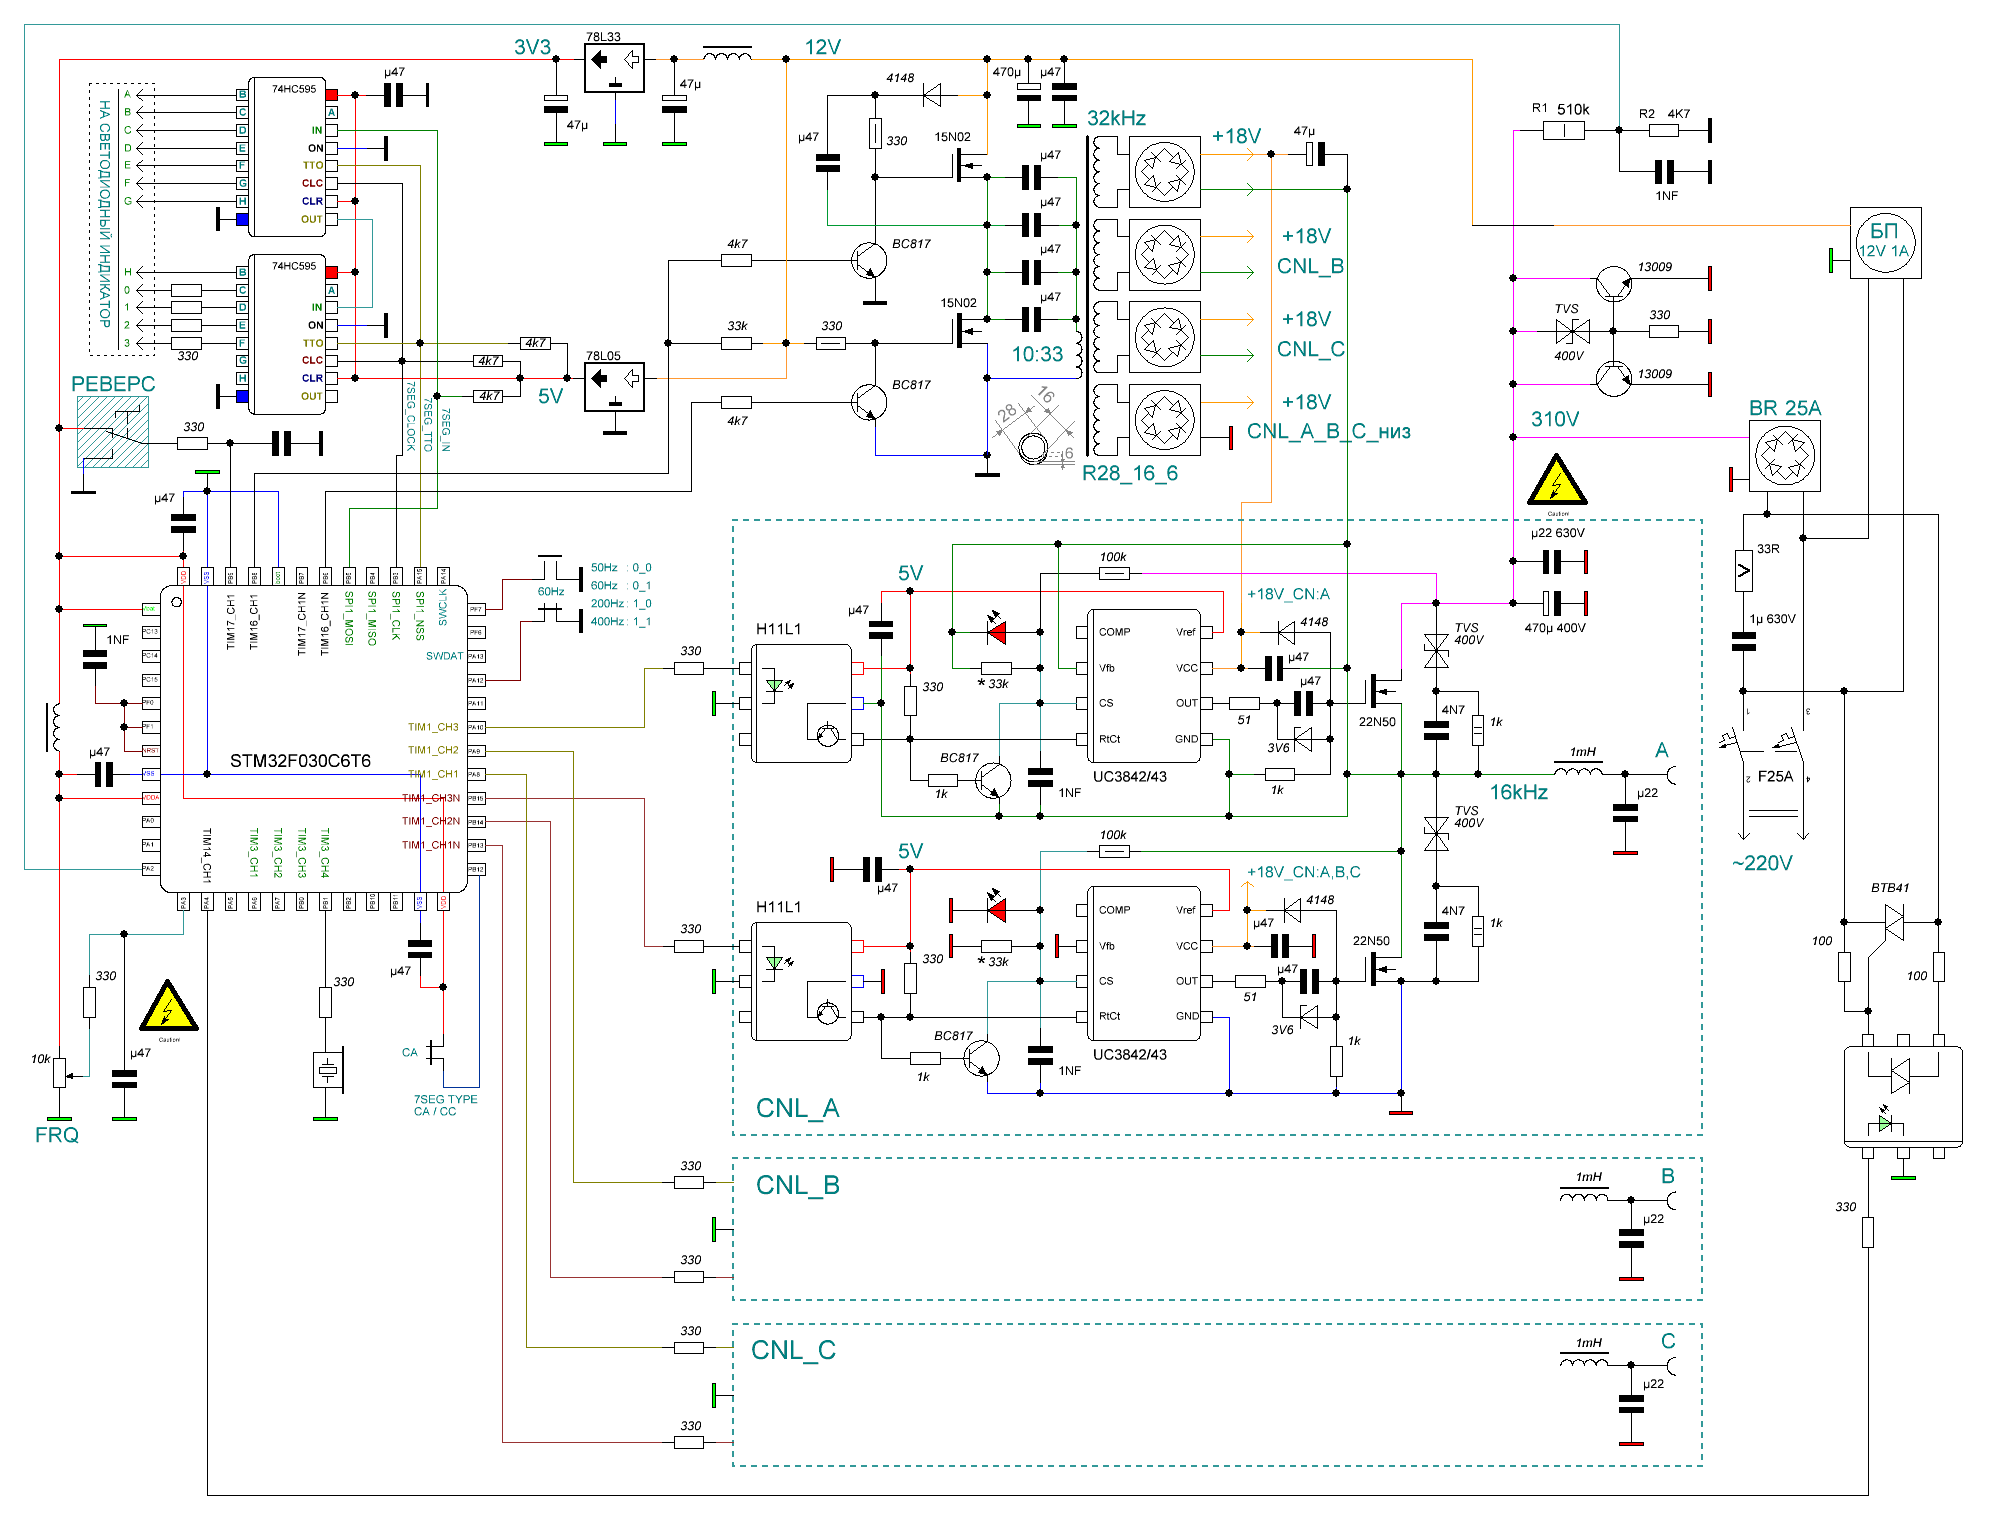The height and width of the screenshot is (1518, 1994).
Task: Click the high-voltage caution sign below 310V
Action: point(1556,481)
